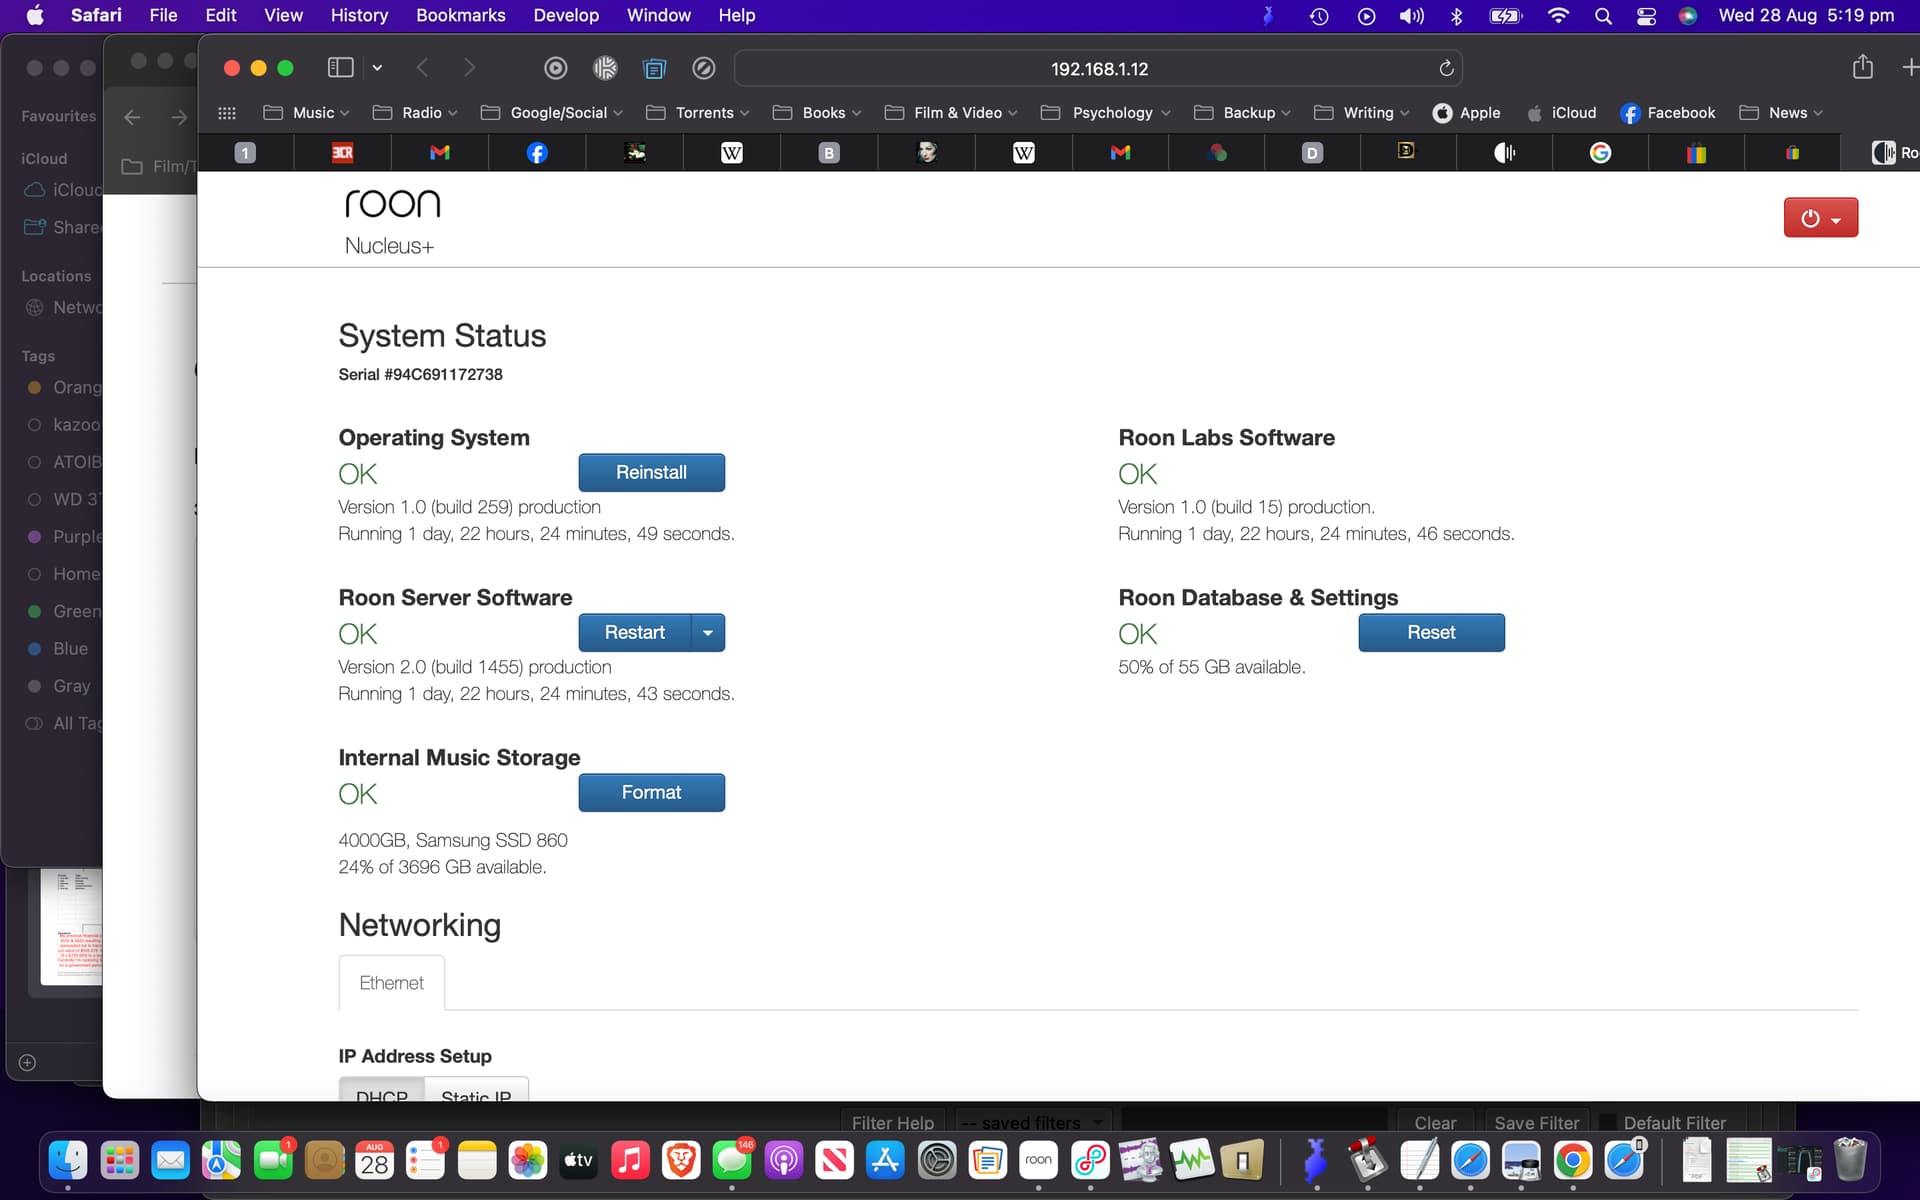Screen dimensions: 1920x1200
Task: Select Gray tag in Finder sidebar
Action: click(60, 686)
